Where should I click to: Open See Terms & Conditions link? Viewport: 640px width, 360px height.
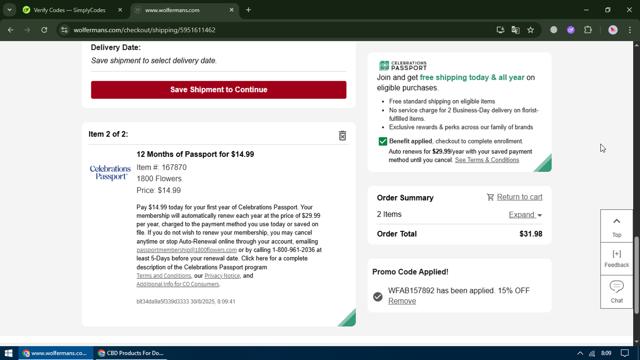click(487, 160)
